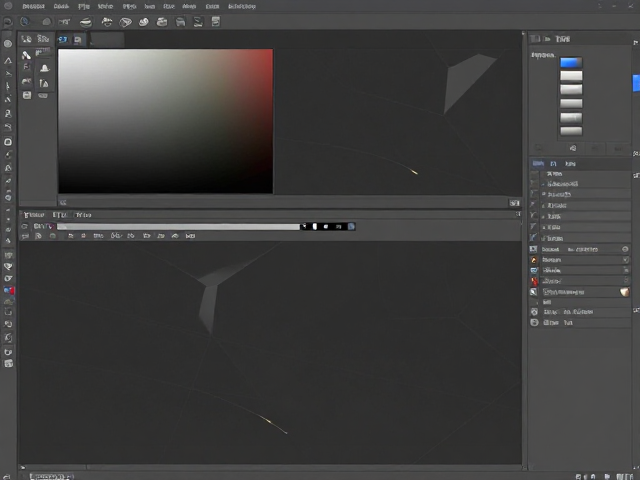Click the horizontal scrollbar under the lower canvas
Image resolution: width=640 pixels, height=480 pixels.
tap(269, 467)
